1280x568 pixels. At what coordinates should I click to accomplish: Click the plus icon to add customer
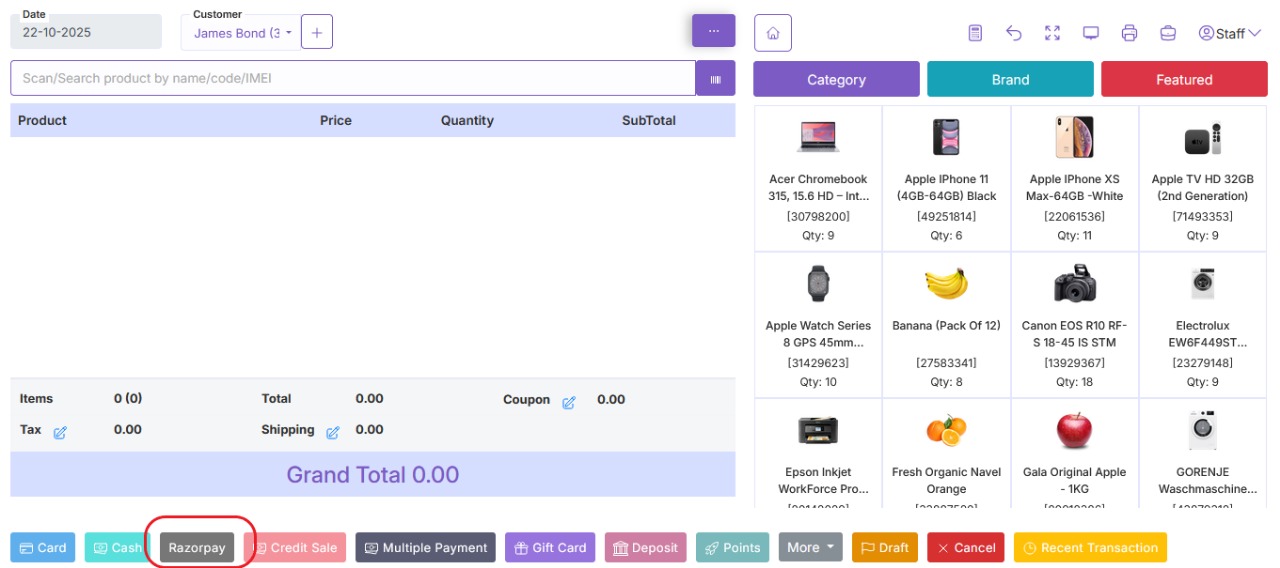(317, 33)
